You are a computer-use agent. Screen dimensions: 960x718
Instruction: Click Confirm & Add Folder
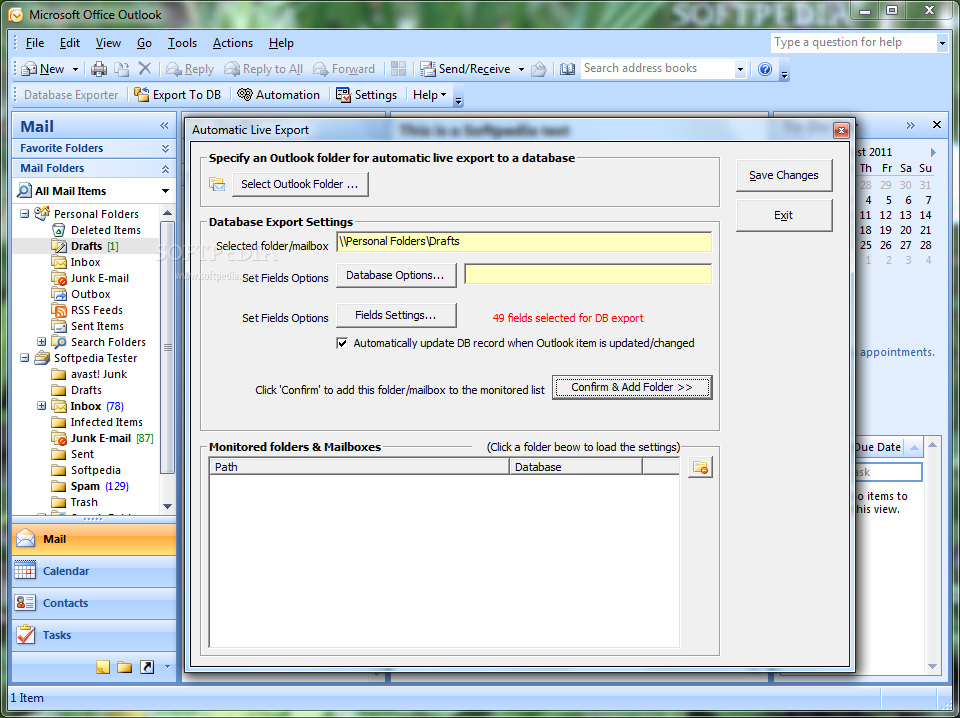coord(632,387)
